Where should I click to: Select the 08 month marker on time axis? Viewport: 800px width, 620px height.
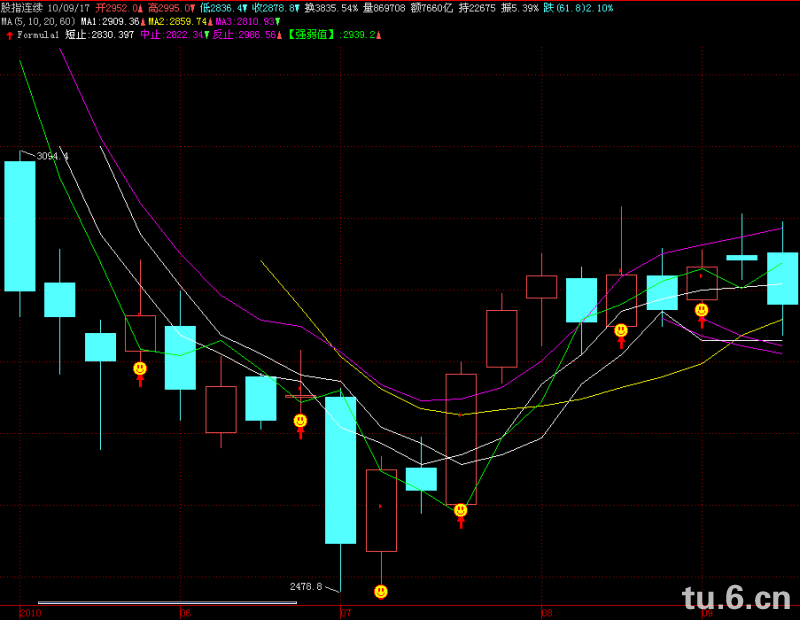(x=547, y=611)
